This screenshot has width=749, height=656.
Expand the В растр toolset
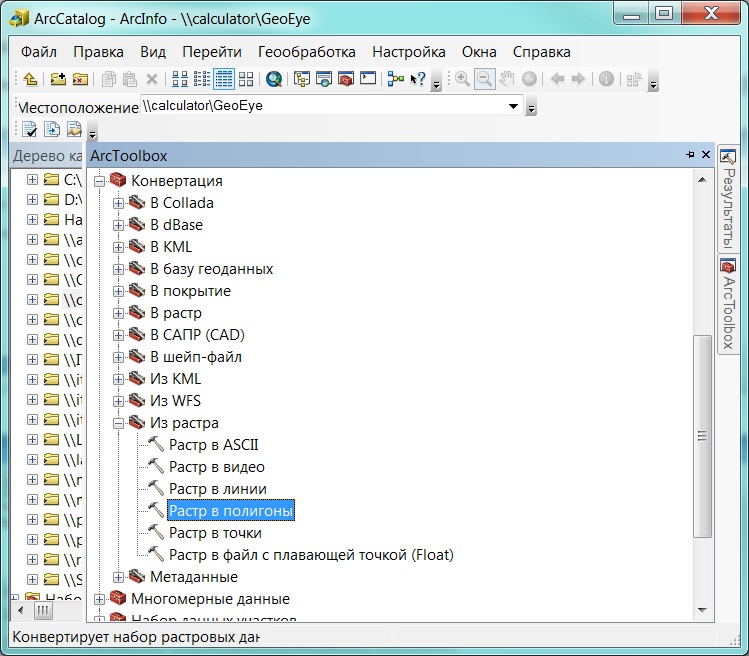pos(118,313)
